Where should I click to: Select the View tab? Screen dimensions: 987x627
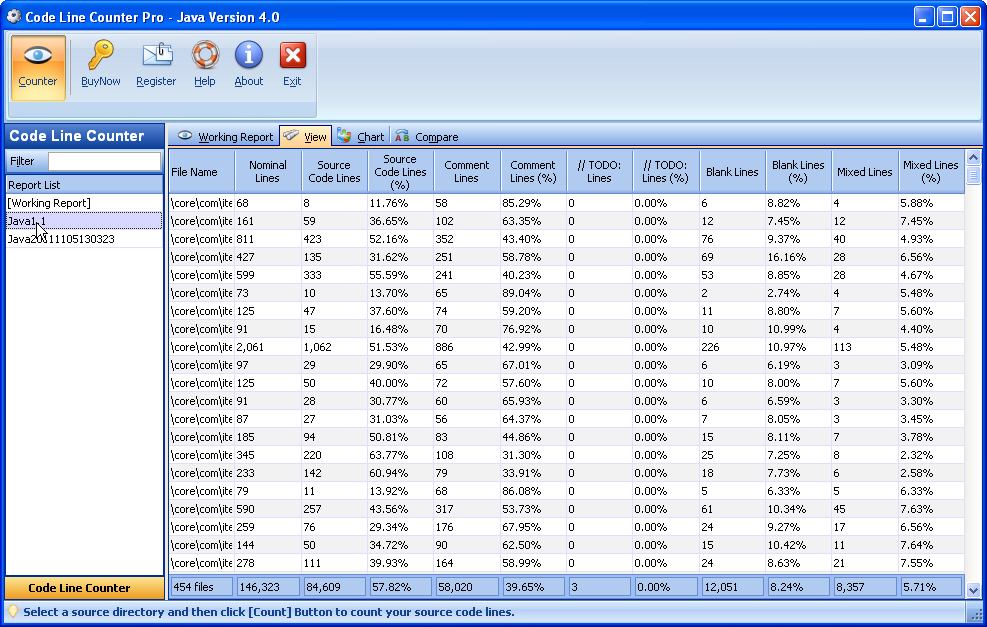pyautogui.click(x=306, y=137)
